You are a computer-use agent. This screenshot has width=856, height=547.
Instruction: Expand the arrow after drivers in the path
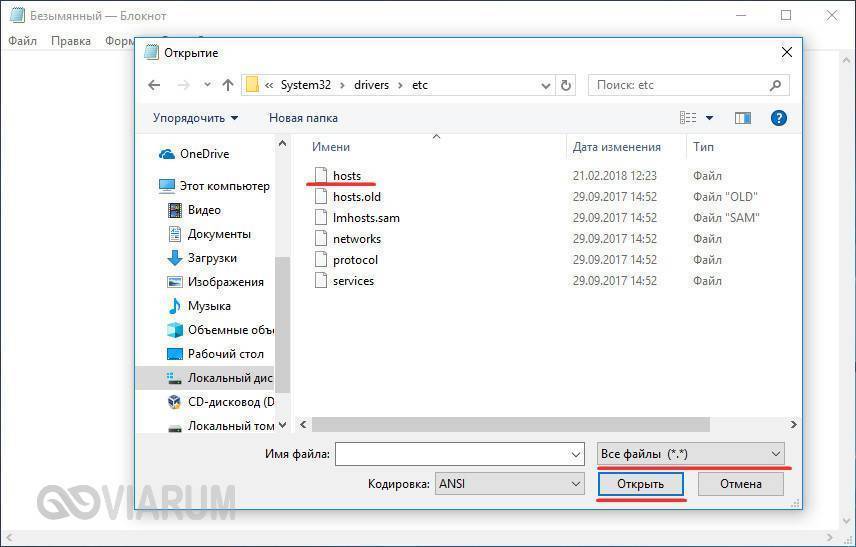[401, 85]
